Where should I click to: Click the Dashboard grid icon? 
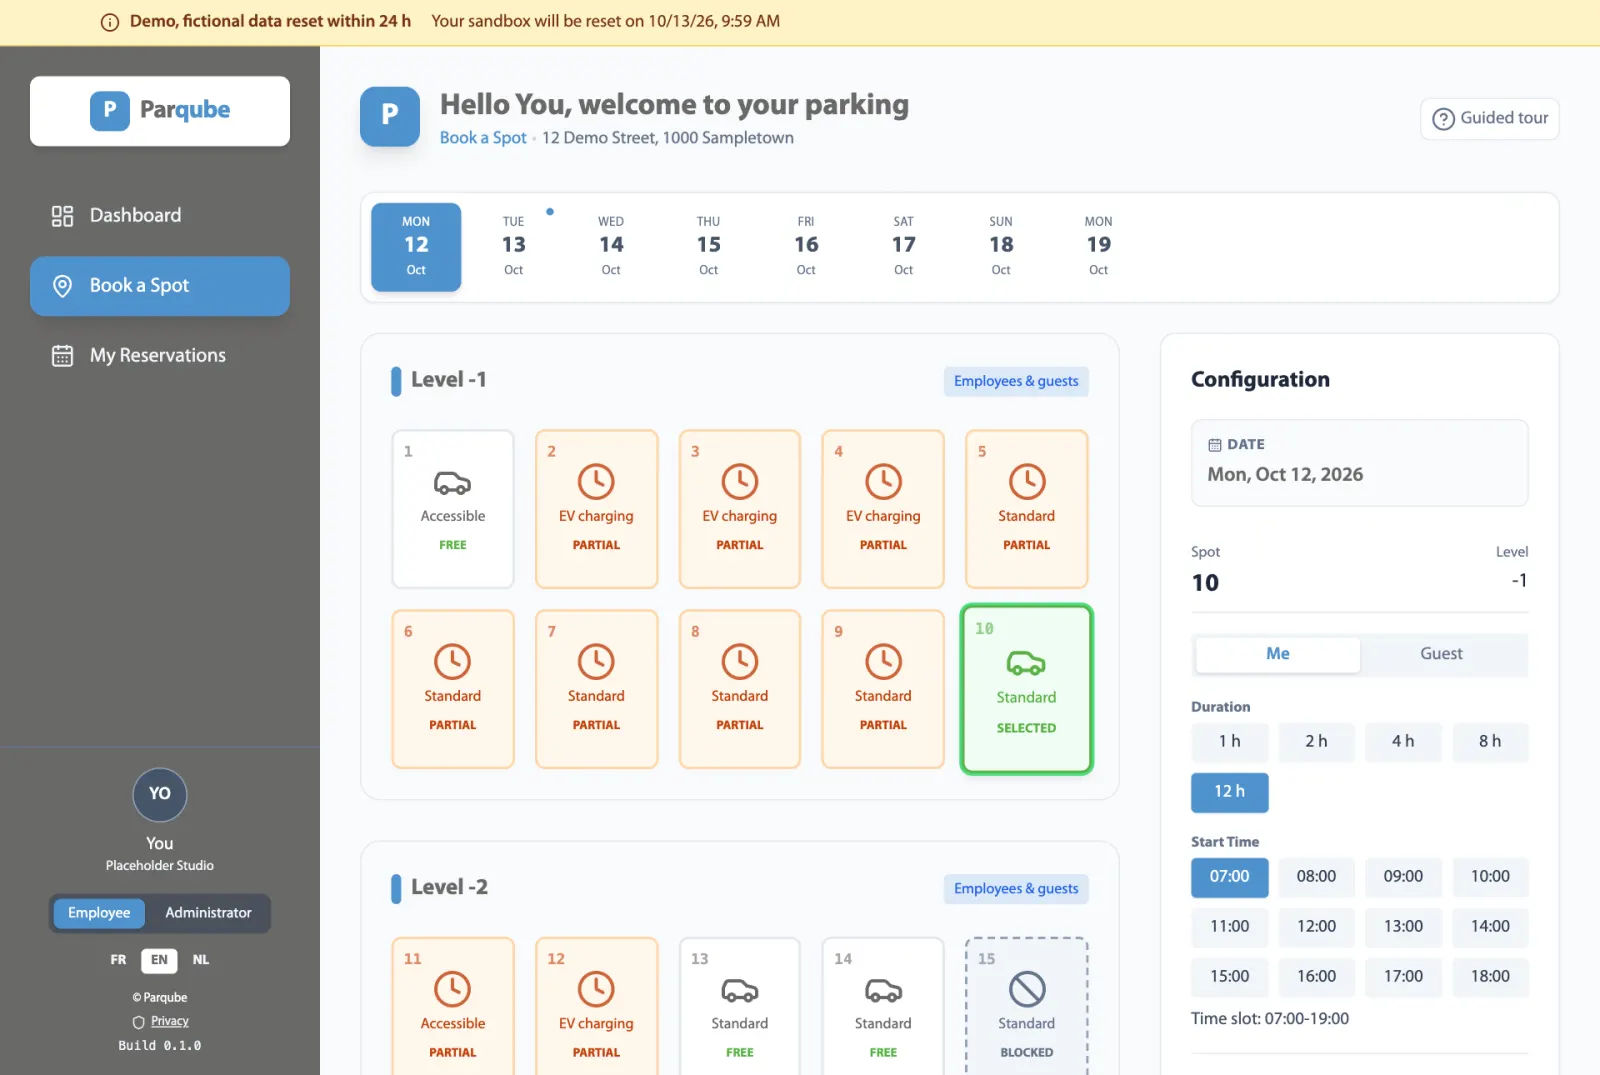(x=62, y=216)
